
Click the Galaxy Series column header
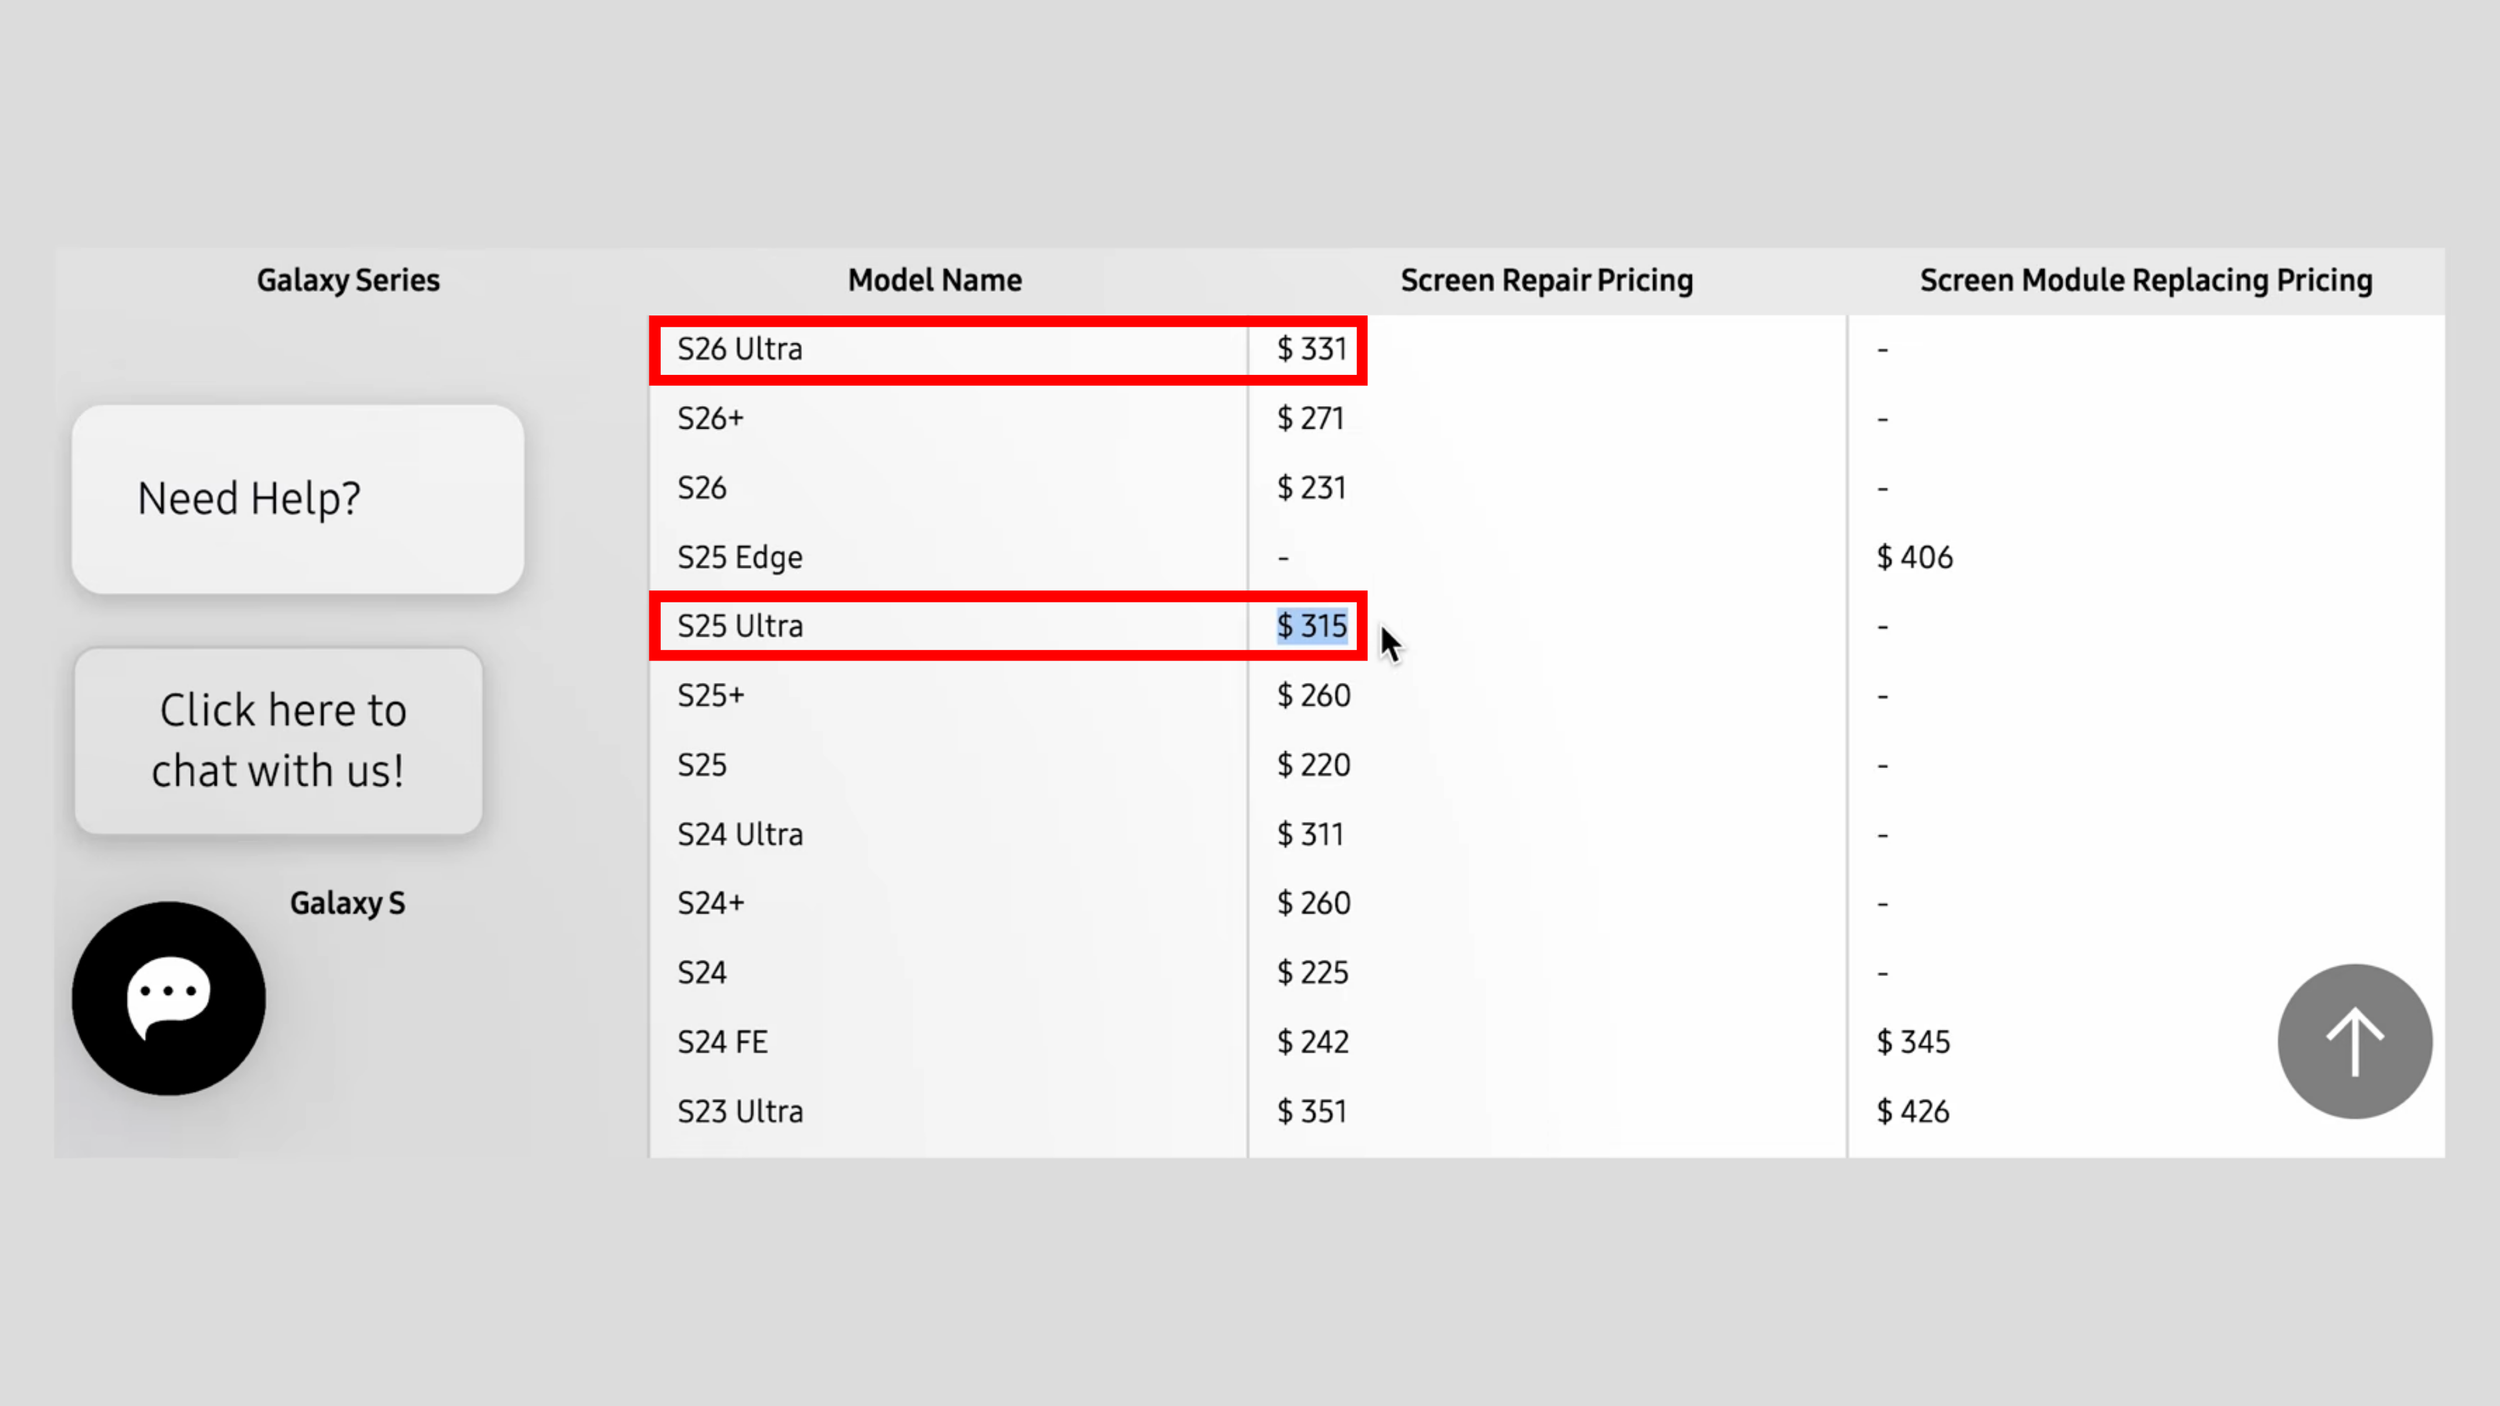coord(347,280)
